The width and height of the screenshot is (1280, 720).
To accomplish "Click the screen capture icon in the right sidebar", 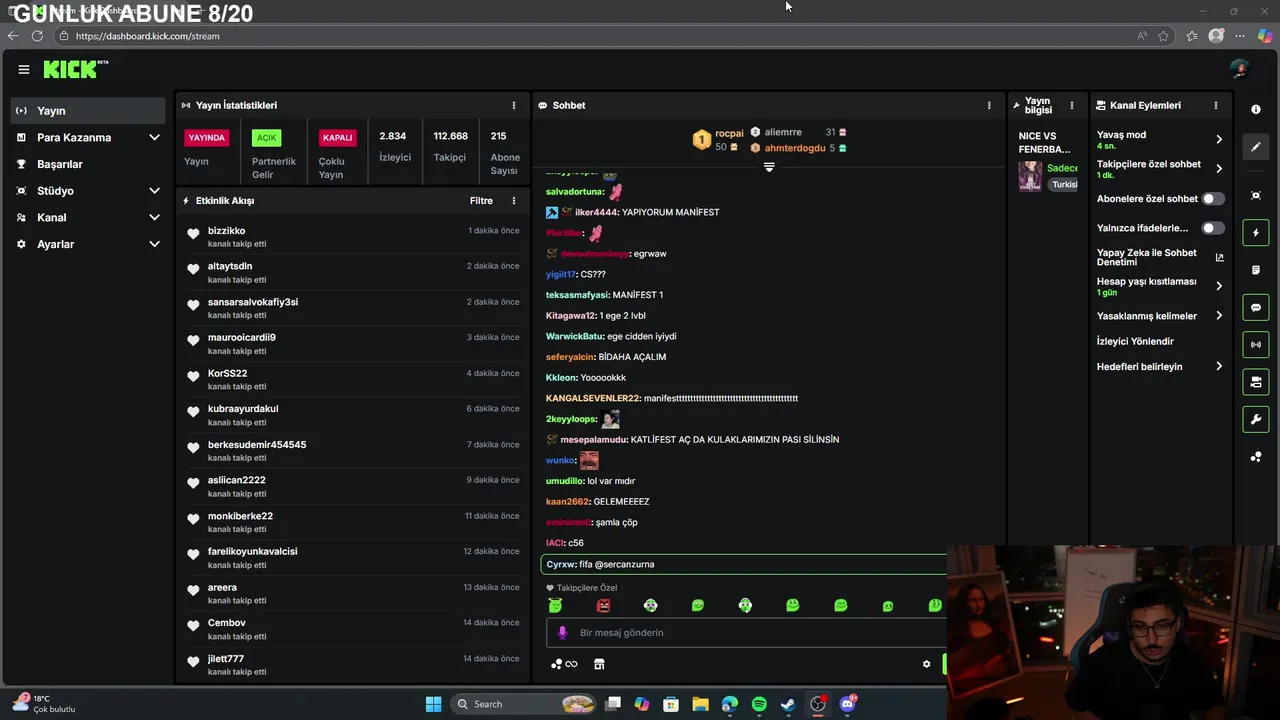I will (1256, 195).
